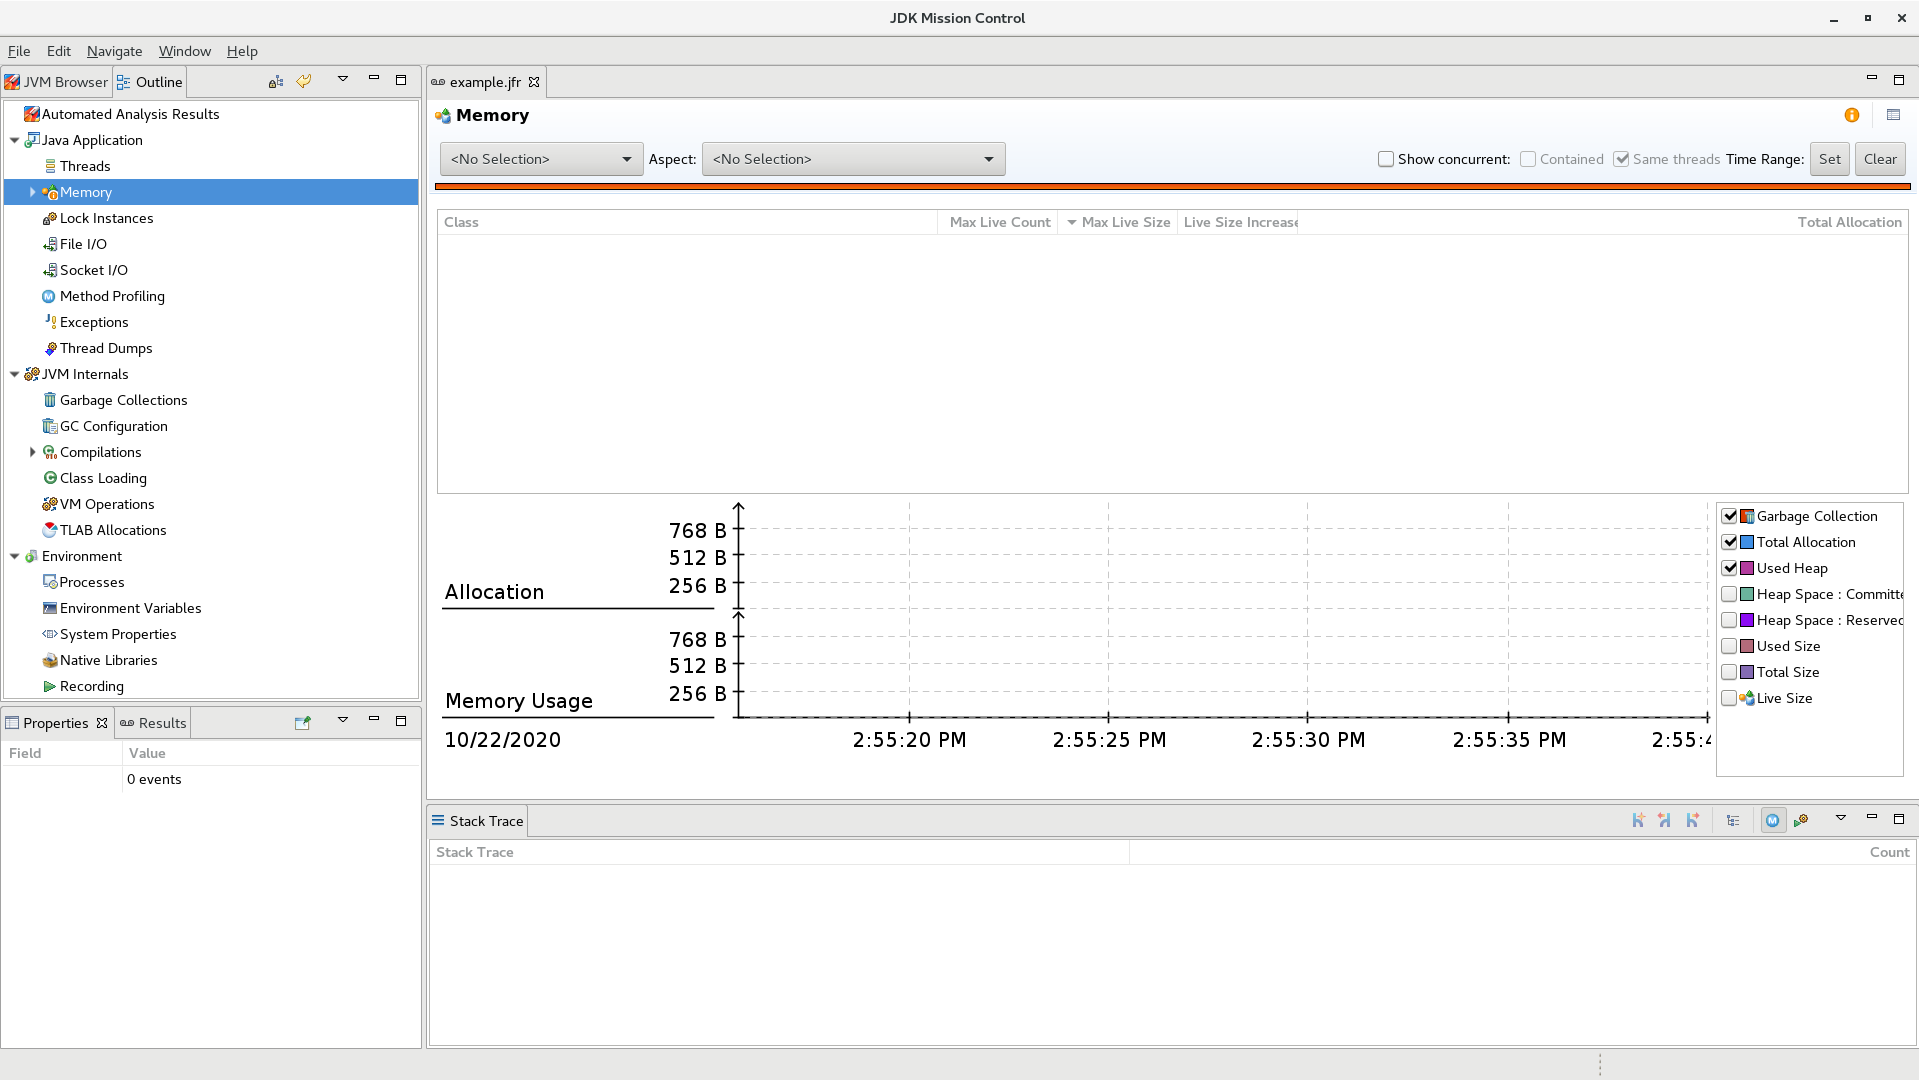
Task: Collapse the JVM Internals tree node
Action: click(x=15, y=374)
